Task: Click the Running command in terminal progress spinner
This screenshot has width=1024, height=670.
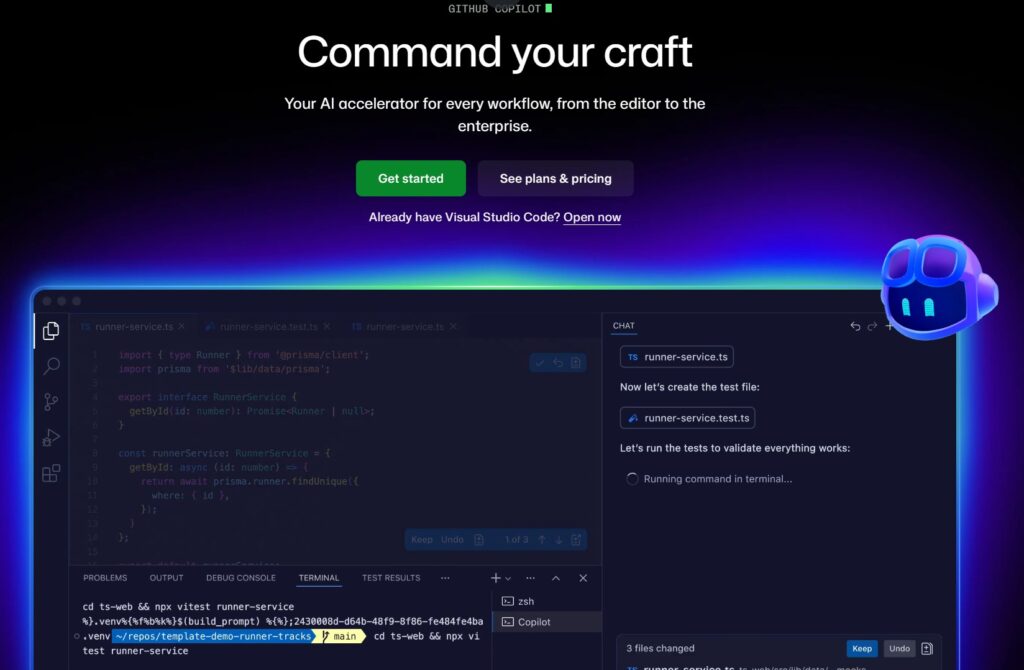Action: (632, 479)
